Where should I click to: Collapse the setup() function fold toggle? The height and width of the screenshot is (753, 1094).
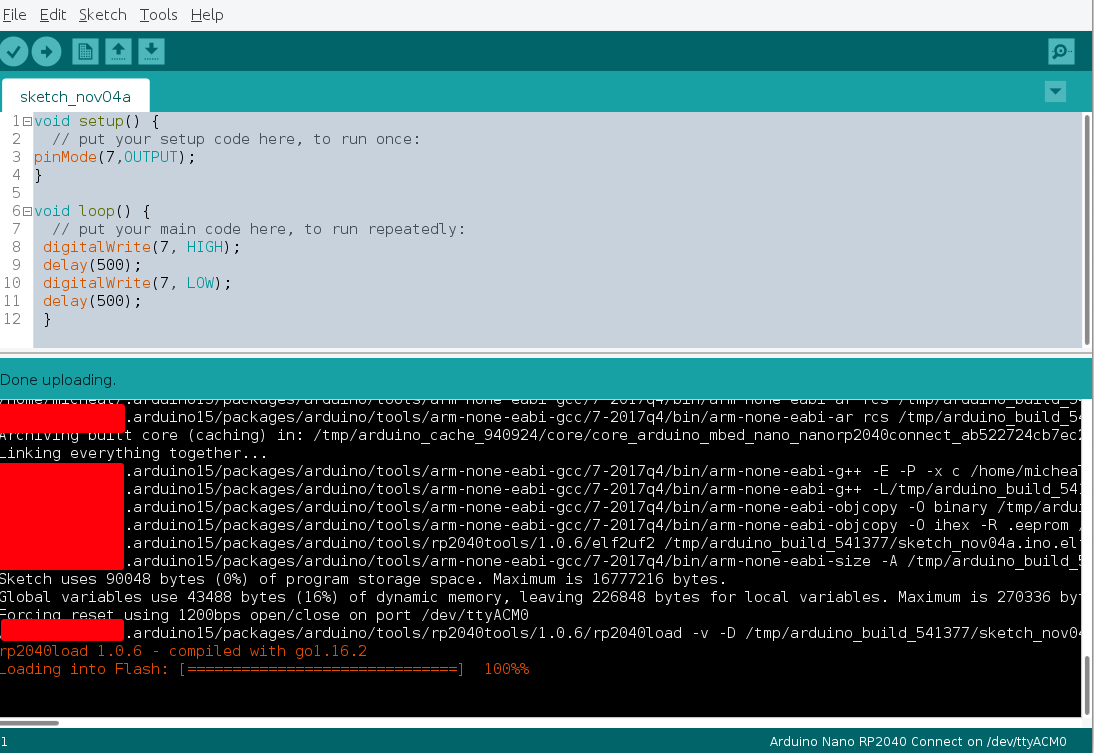28,120
